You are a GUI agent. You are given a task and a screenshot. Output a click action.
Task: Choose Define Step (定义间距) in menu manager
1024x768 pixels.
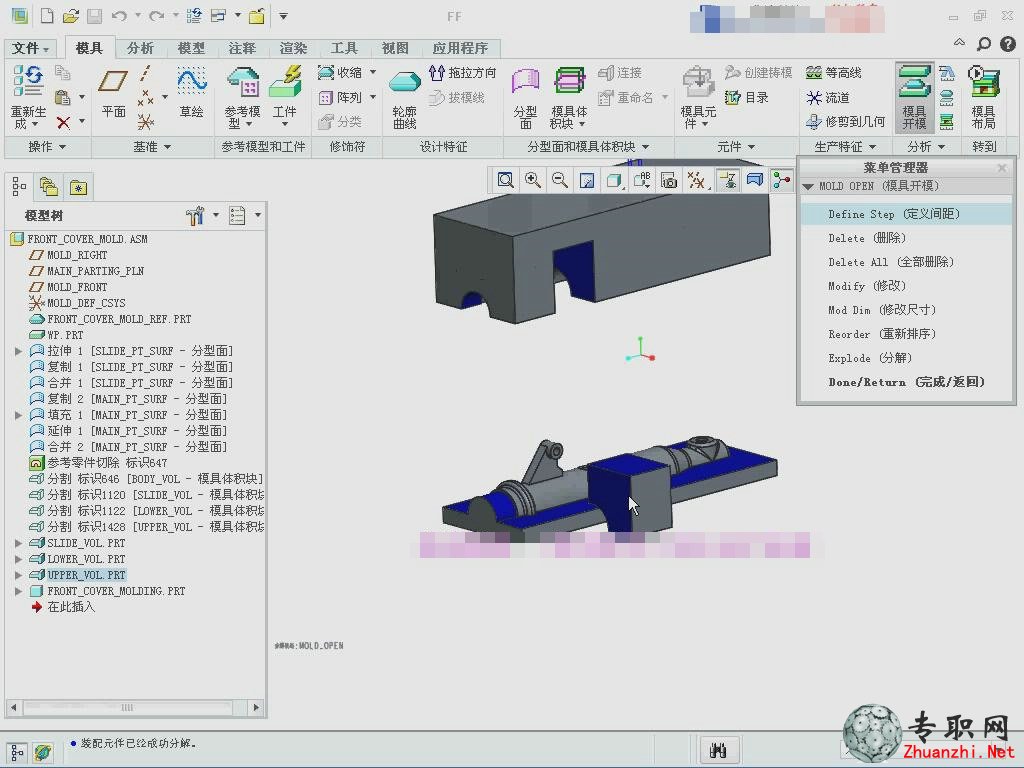tap(906, 214)
